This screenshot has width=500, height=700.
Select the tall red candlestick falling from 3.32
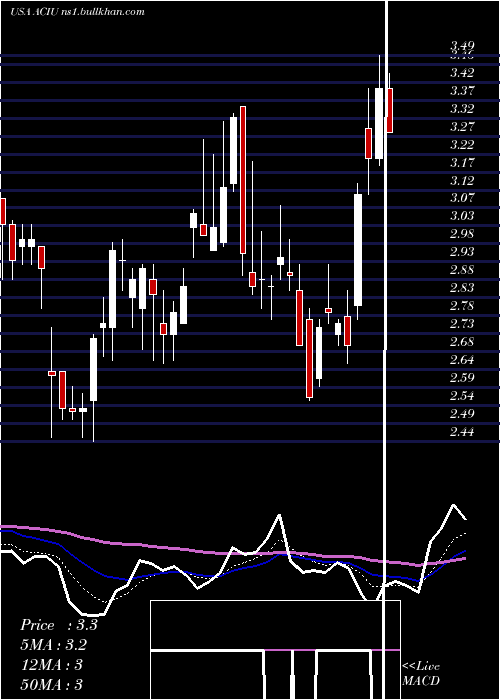(243, 180)
